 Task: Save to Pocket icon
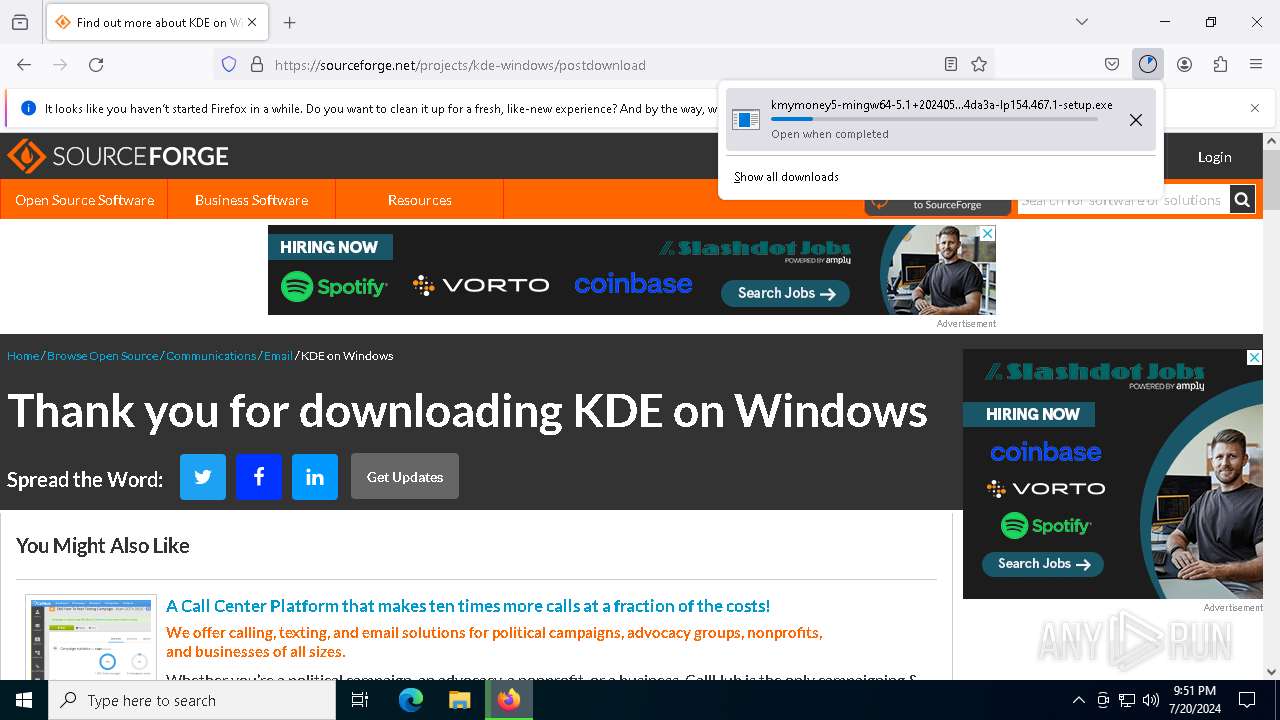point(1112,65)
